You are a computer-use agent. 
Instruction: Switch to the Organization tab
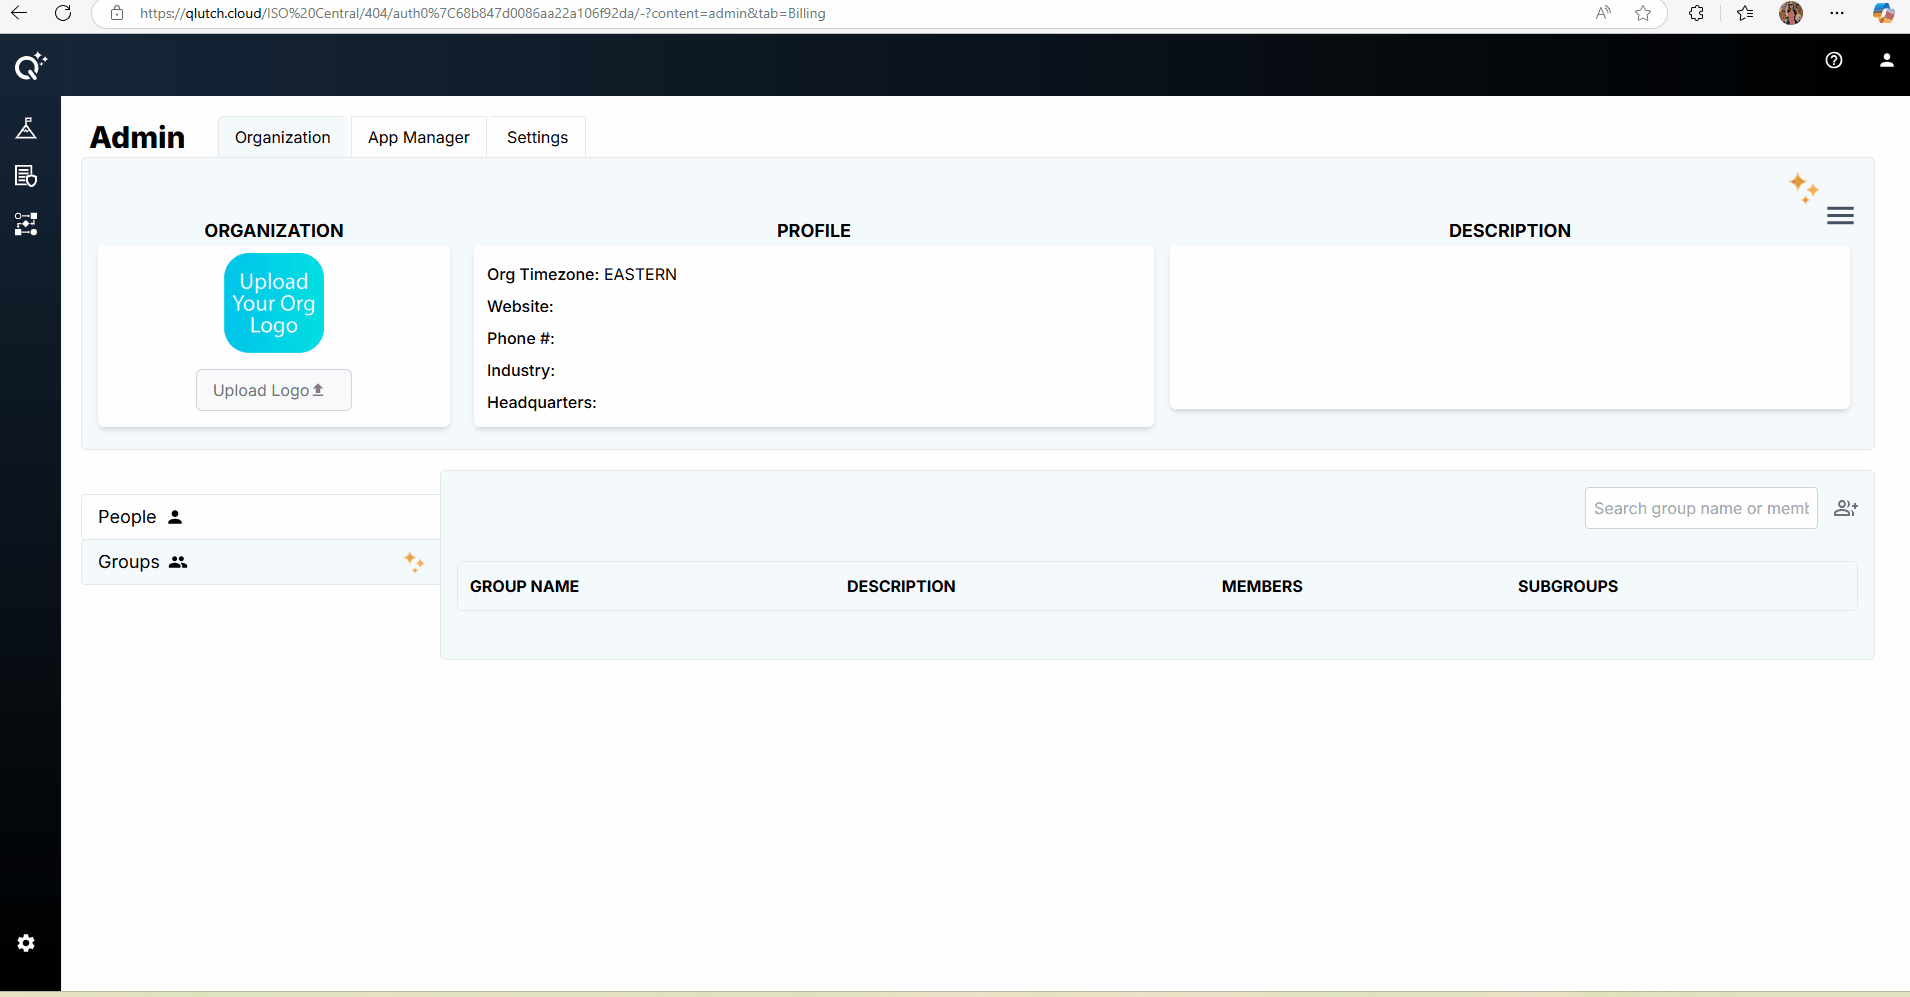click(x=282, y=137)
